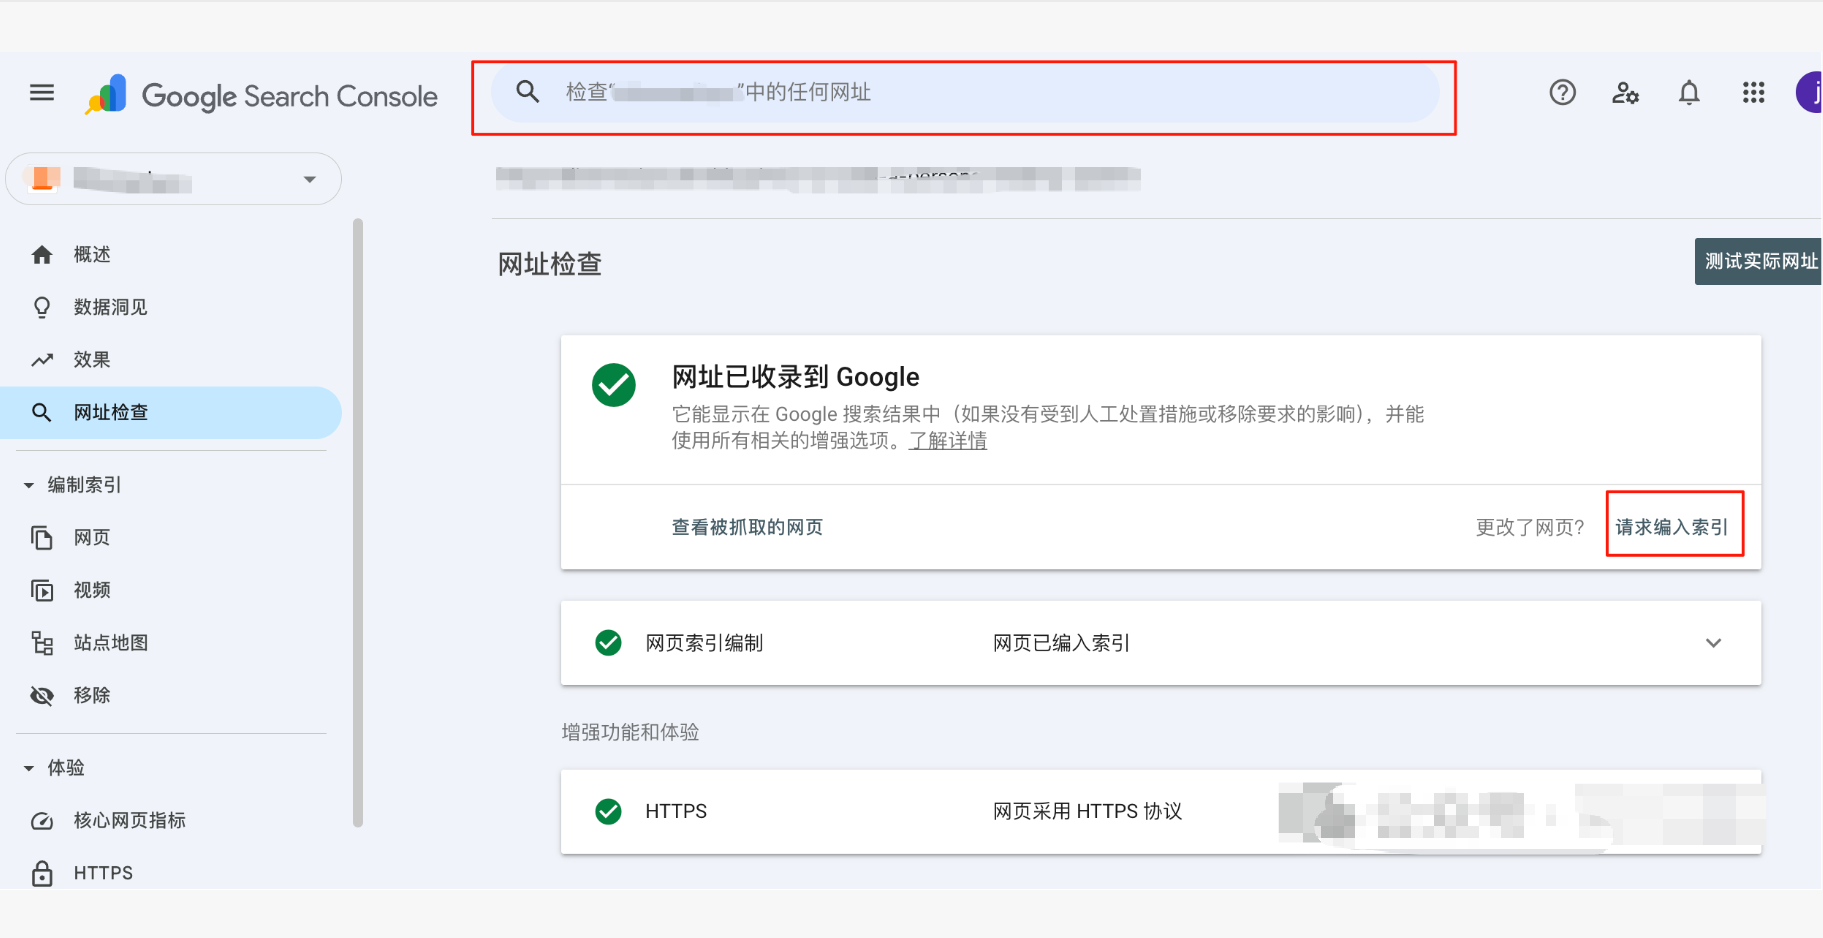1823x938 pixels.
Task: Select the 站点地图 sidebar icon
Action: [42, 643]
